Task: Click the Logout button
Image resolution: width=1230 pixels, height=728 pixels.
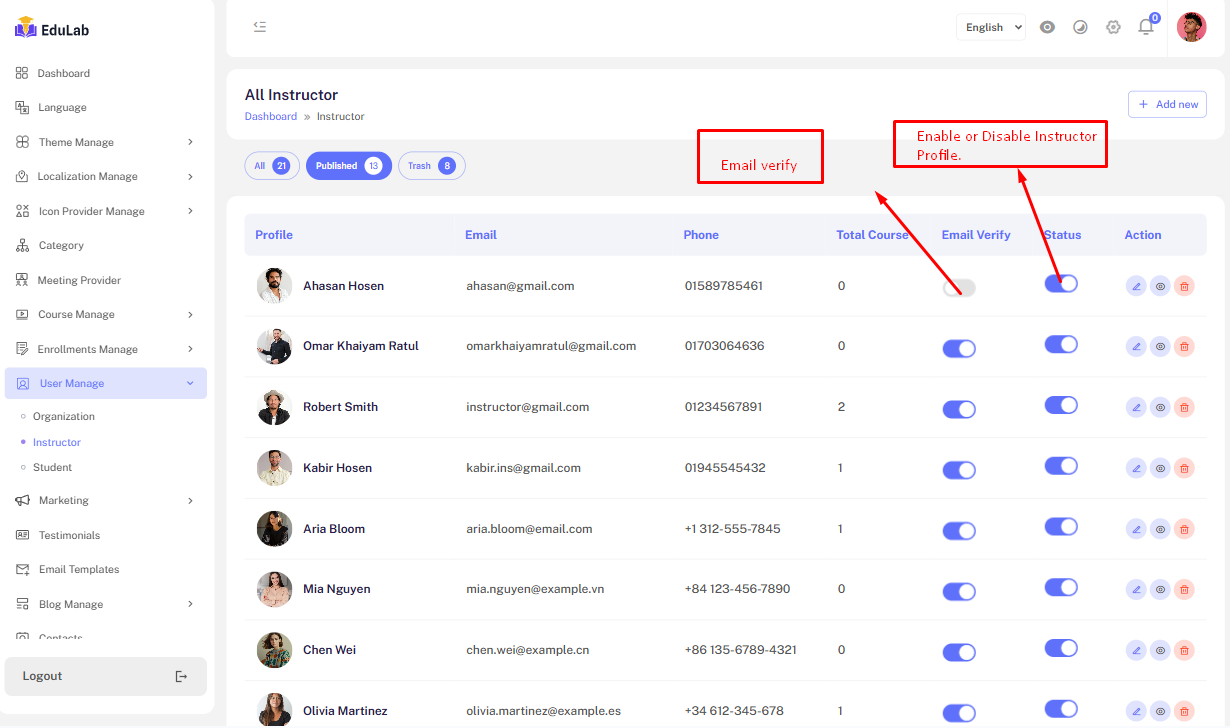Action: coord(105,676)
